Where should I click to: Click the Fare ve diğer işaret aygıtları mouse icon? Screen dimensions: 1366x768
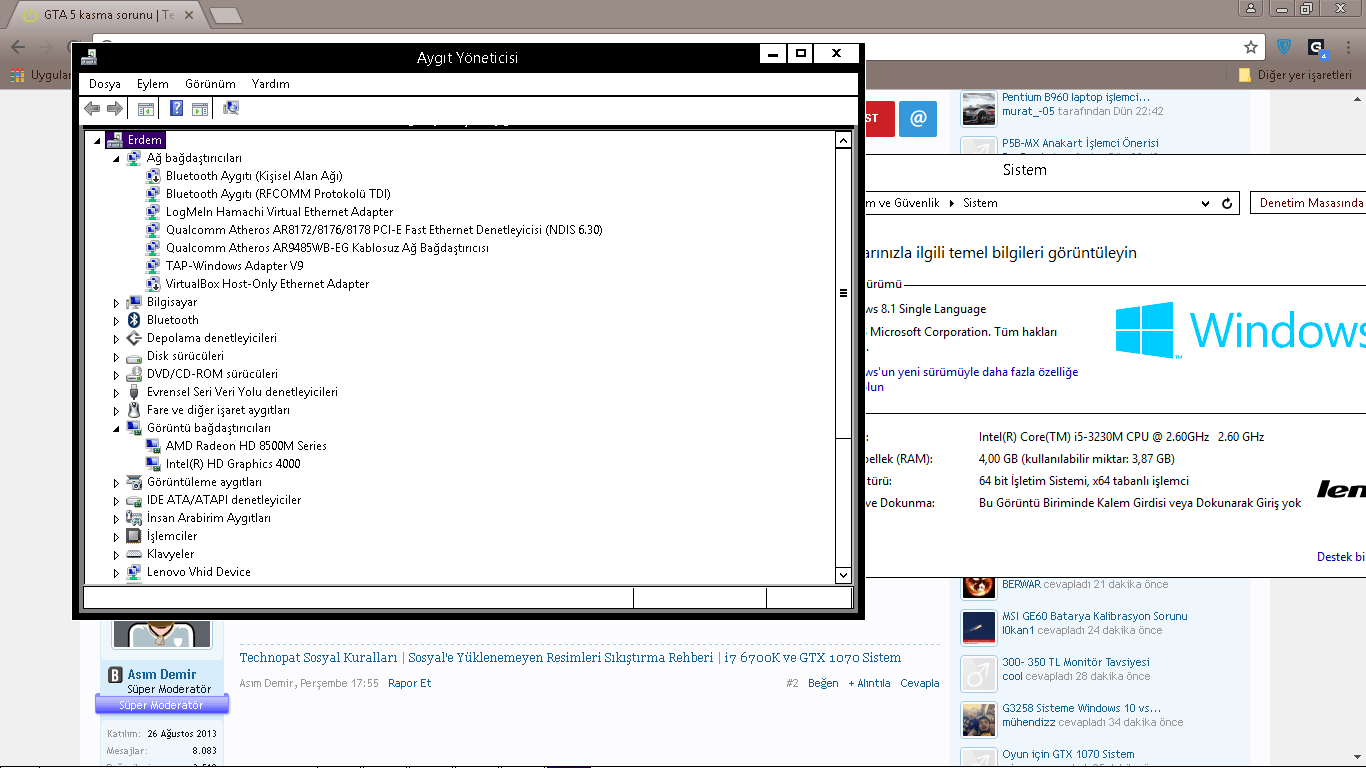point(134,410)
